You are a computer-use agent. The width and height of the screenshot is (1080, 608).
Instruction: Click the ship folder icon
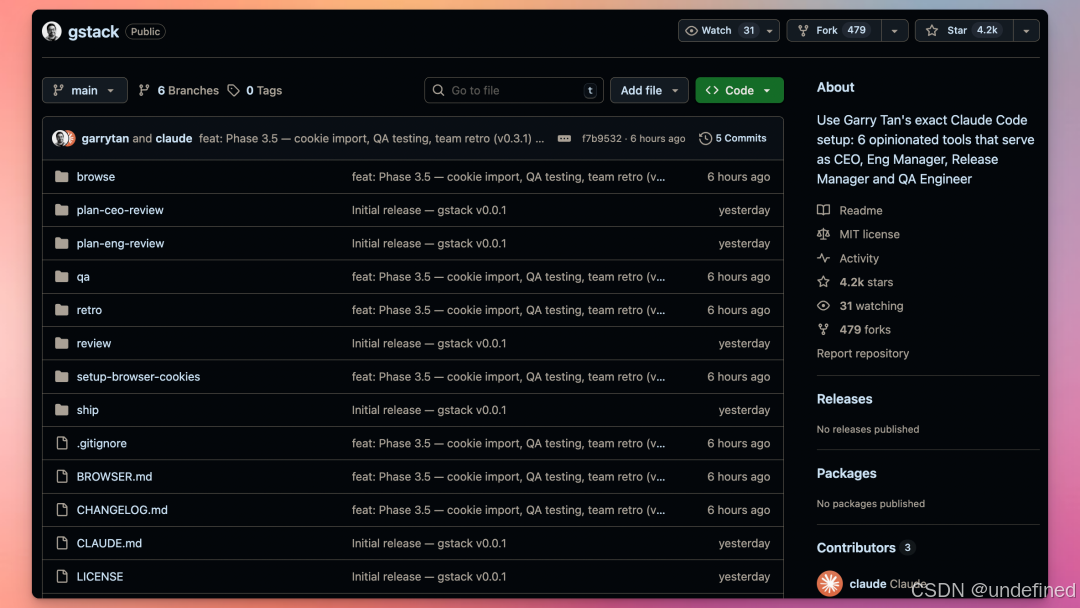pyautogui.click(x=61, y=410)
